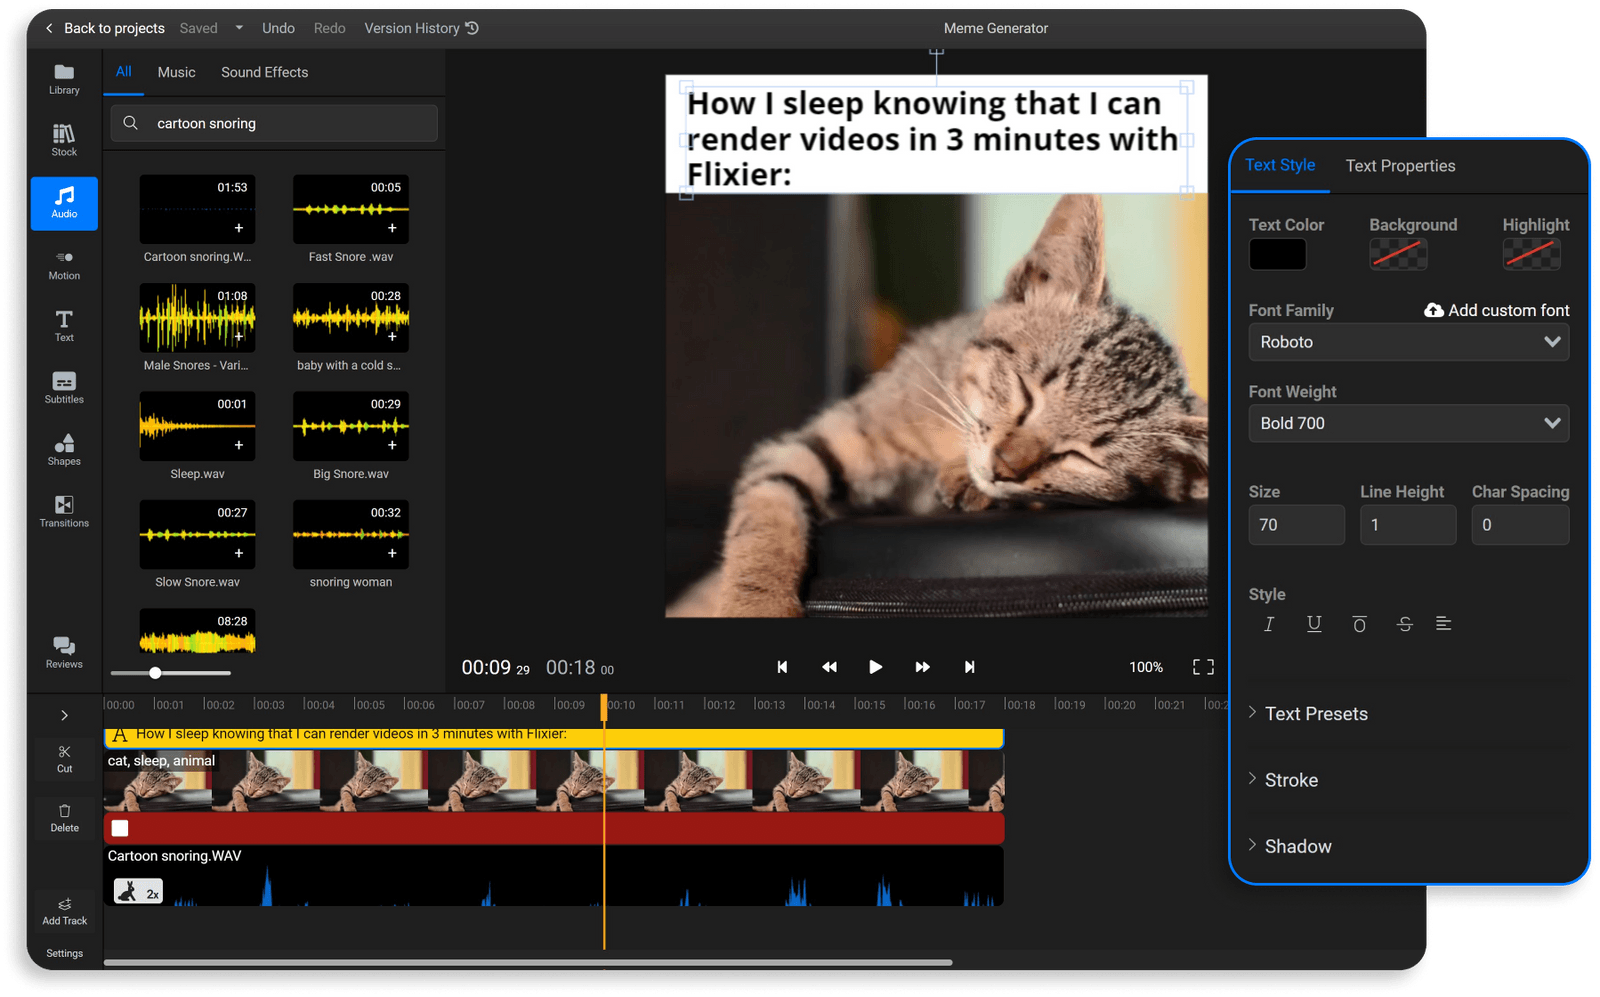Image resolution: width=1600 pixels, height=997 pixels.
Task: Open the Saved status dropdown arrow
Action: tap(239, 28)
